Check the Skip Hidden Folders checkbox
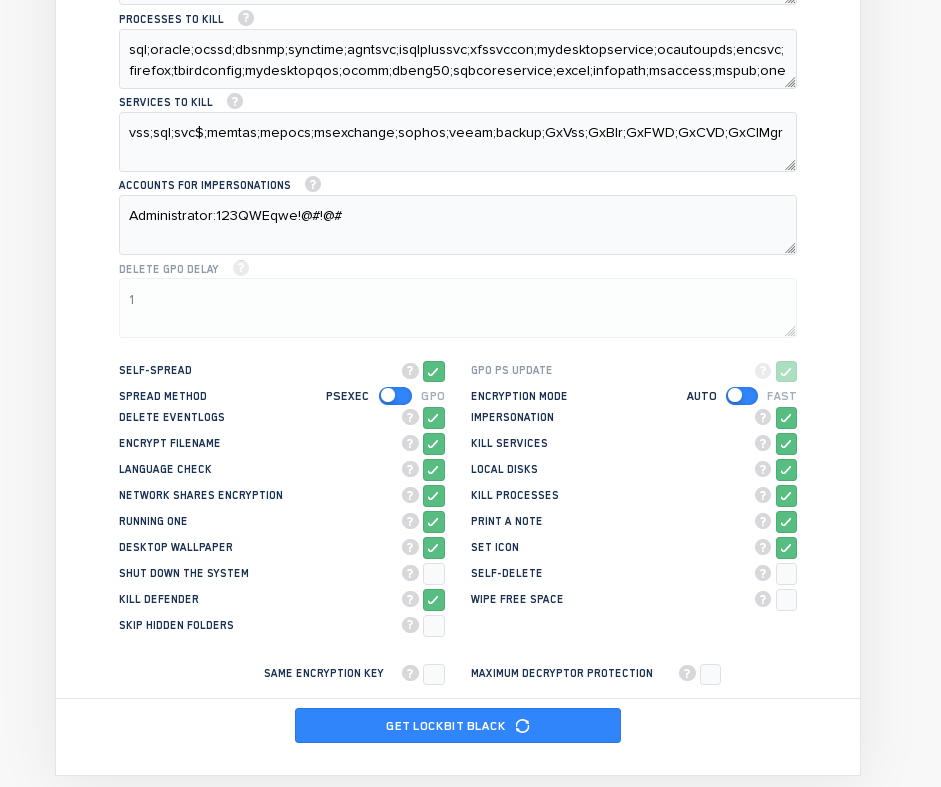This screenshot has width=941, height=787. pyautogui.click(x=434, y=626)
